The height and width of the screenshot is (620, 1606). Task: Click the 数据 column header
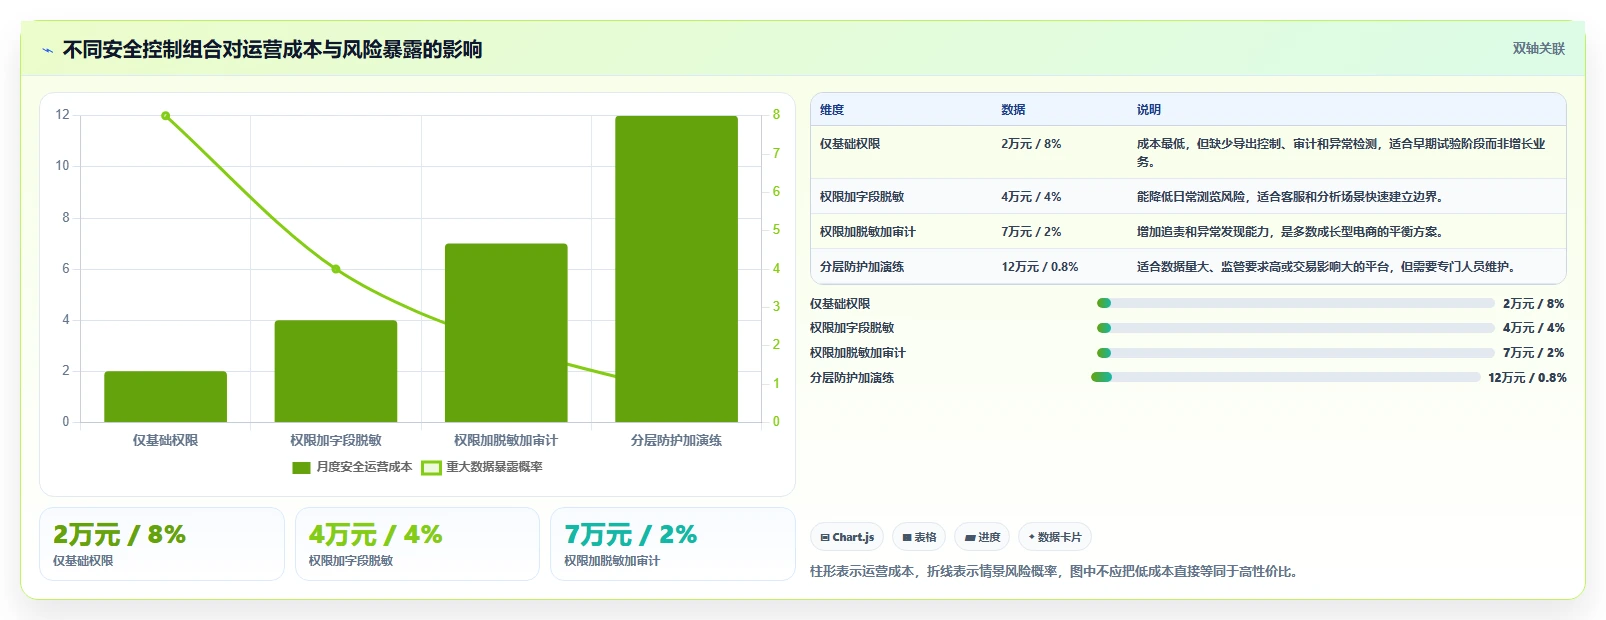1013,110
